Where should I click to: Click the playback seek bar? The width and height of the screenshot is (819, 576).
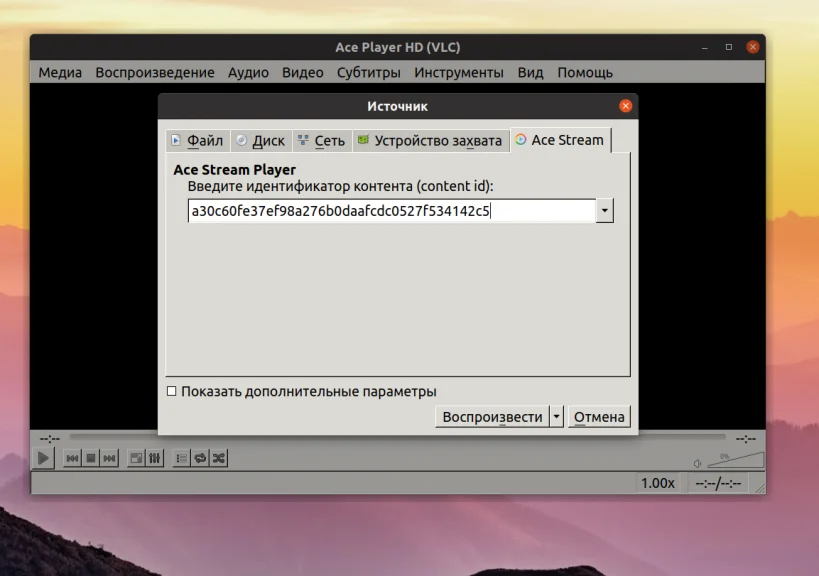(x=397, y=437)
